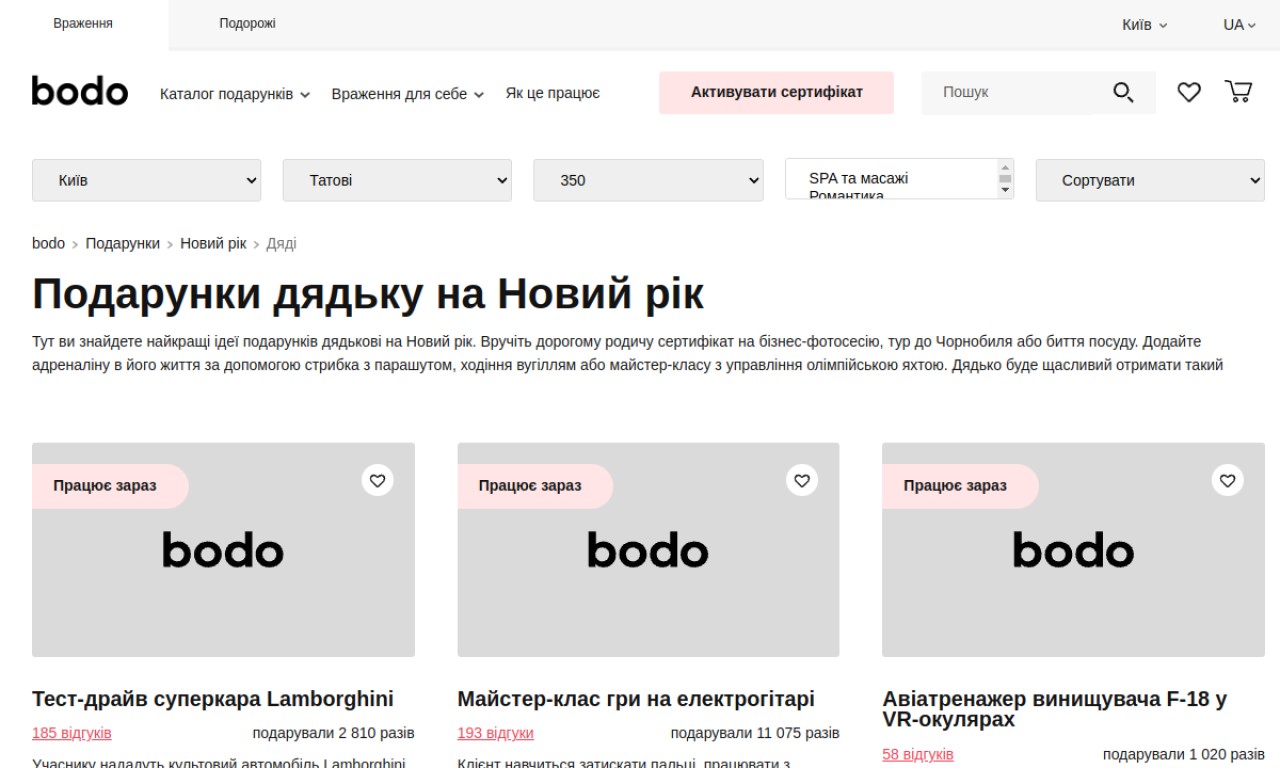Add electric guitar masterclass card to favorites
The image size is (1280, 768).
point(802,480)
